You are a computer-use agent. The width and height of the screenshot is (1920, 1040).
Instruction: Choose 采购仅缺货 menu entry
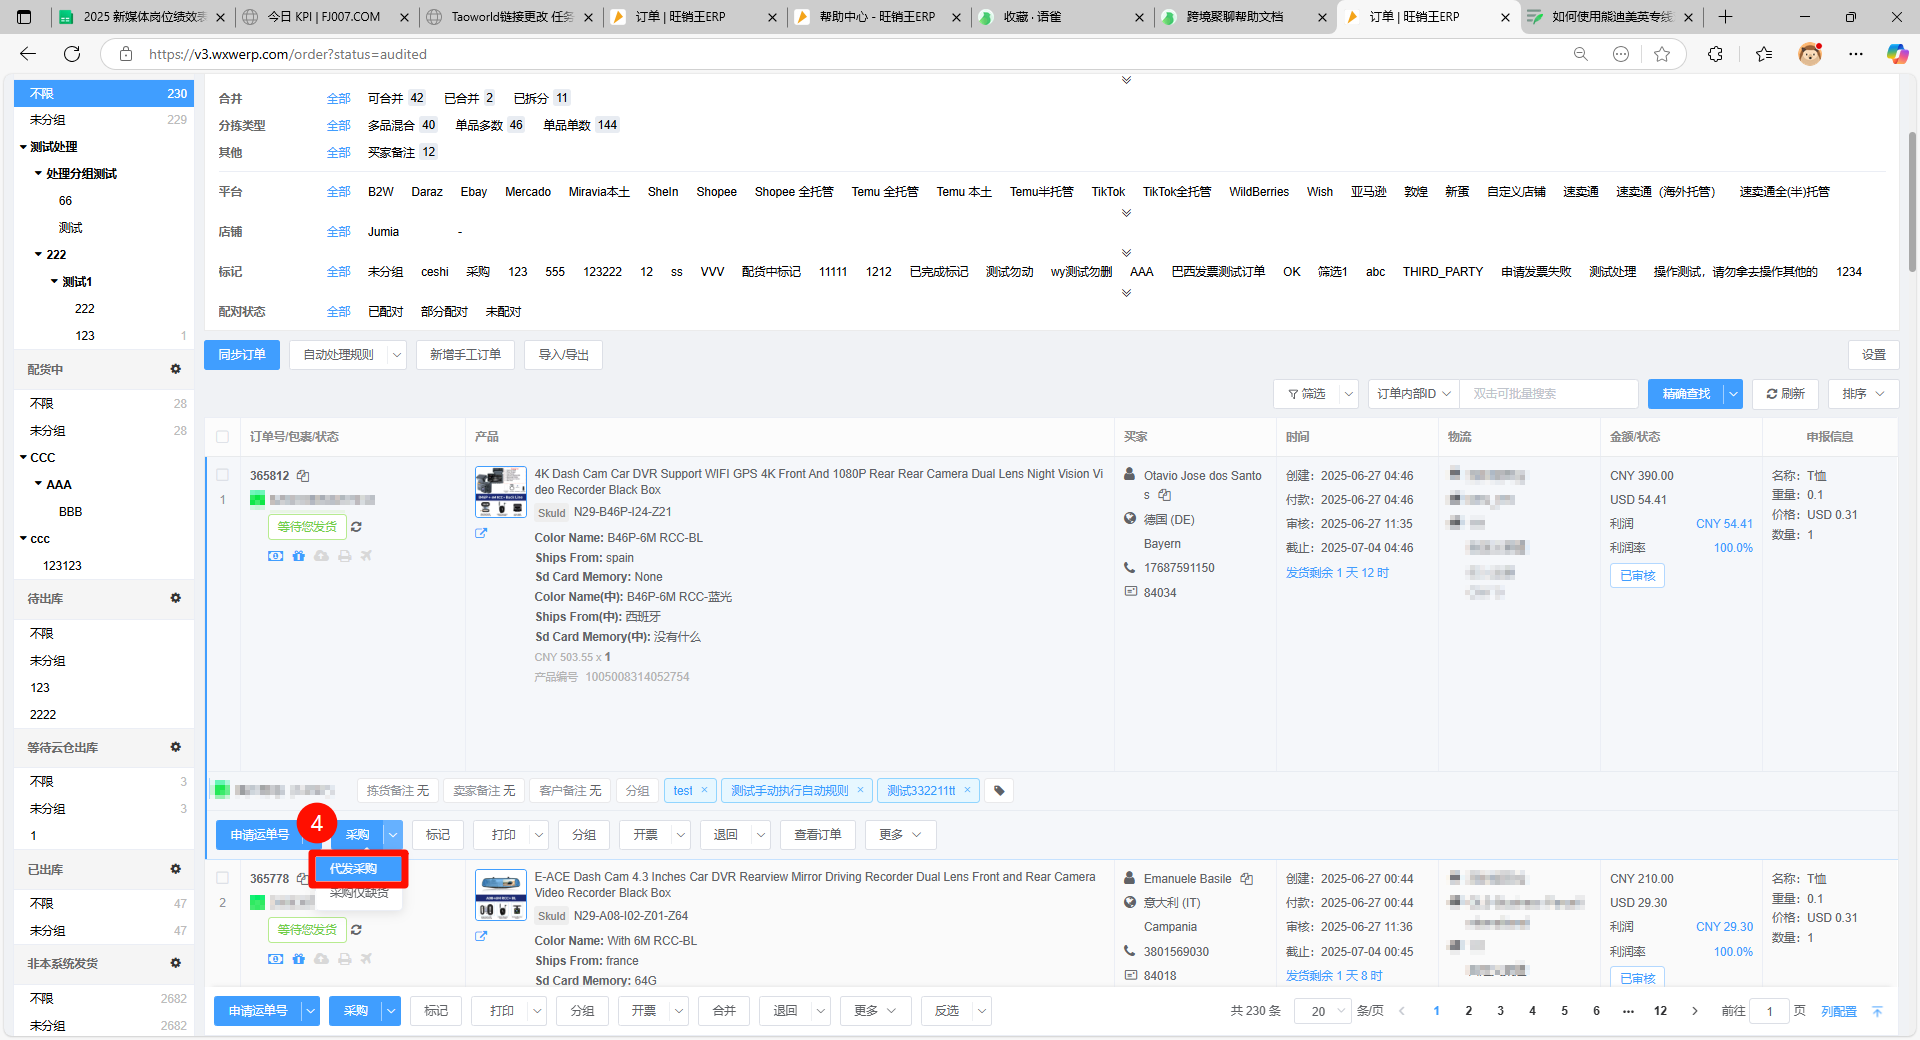pyautogui.click(x=359, y=893)
